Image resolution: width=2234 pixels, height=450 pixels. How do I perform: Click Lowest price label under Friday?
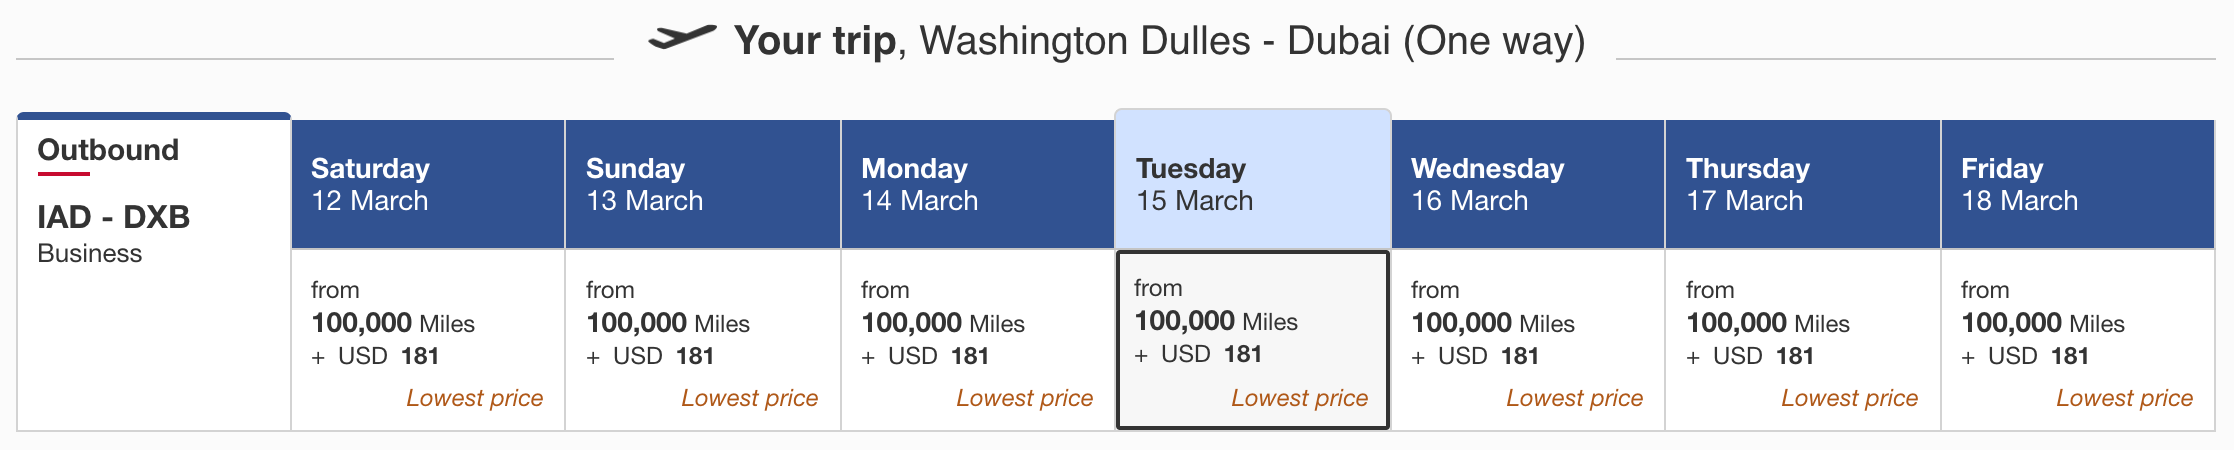2124,398
